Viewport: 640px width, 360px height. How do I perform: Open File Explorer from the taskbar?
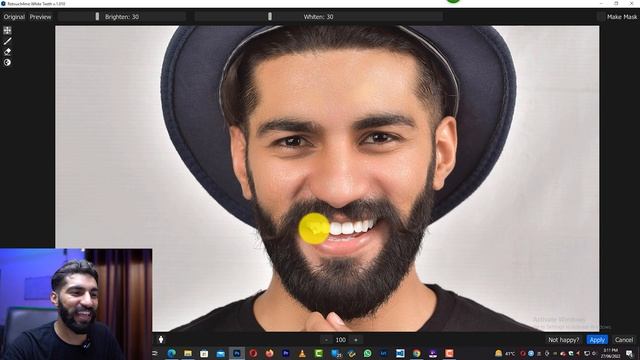click(188, 353)
